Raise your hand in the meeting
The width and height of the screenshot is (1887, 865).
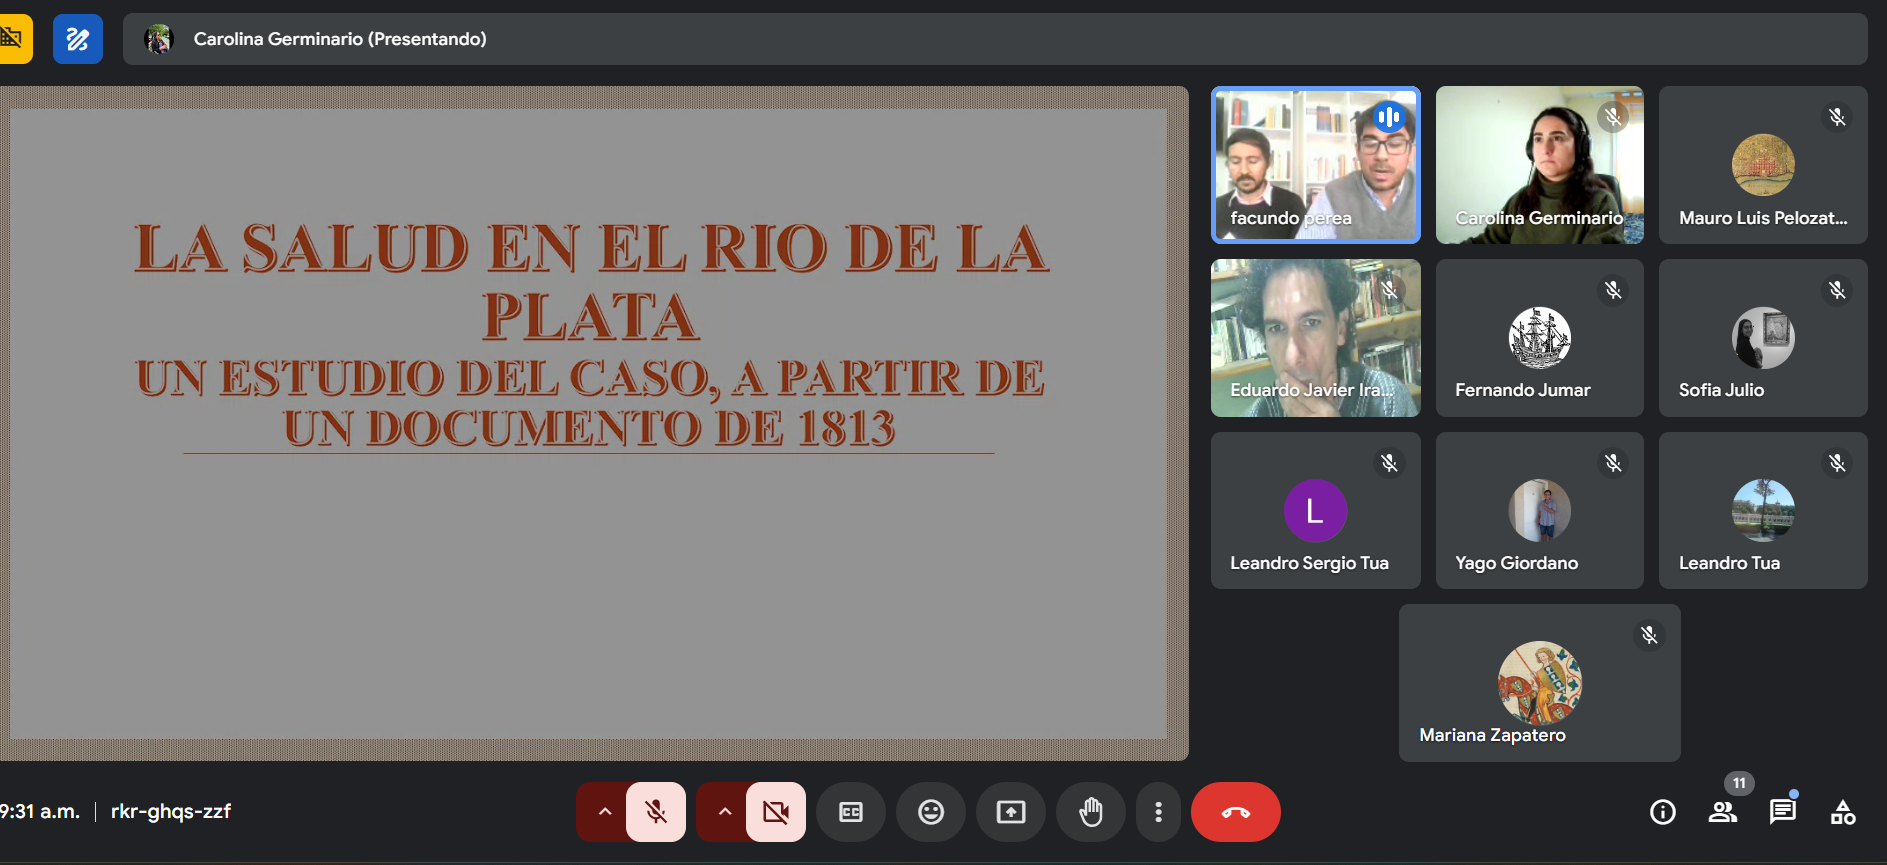(x=1090, y=812)
